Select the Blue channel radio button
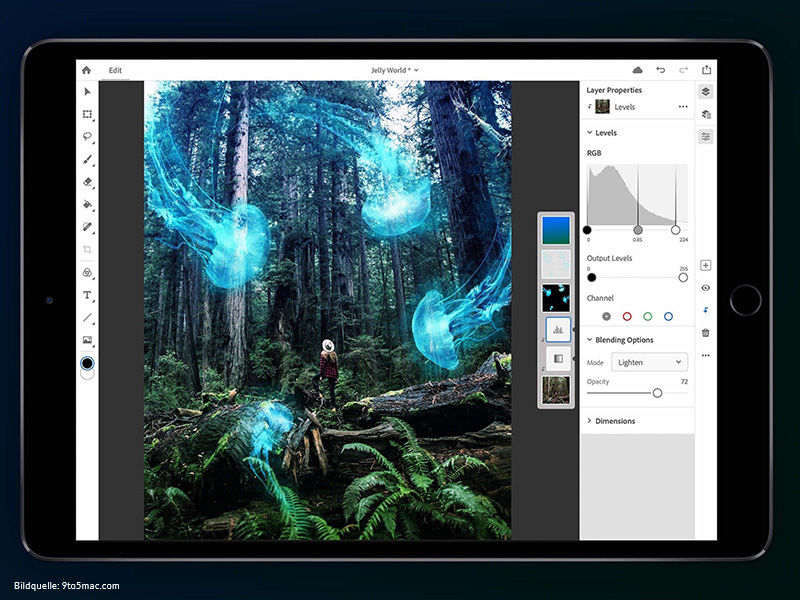Viewport: 800px width, 600px height. tap(668, 317)
